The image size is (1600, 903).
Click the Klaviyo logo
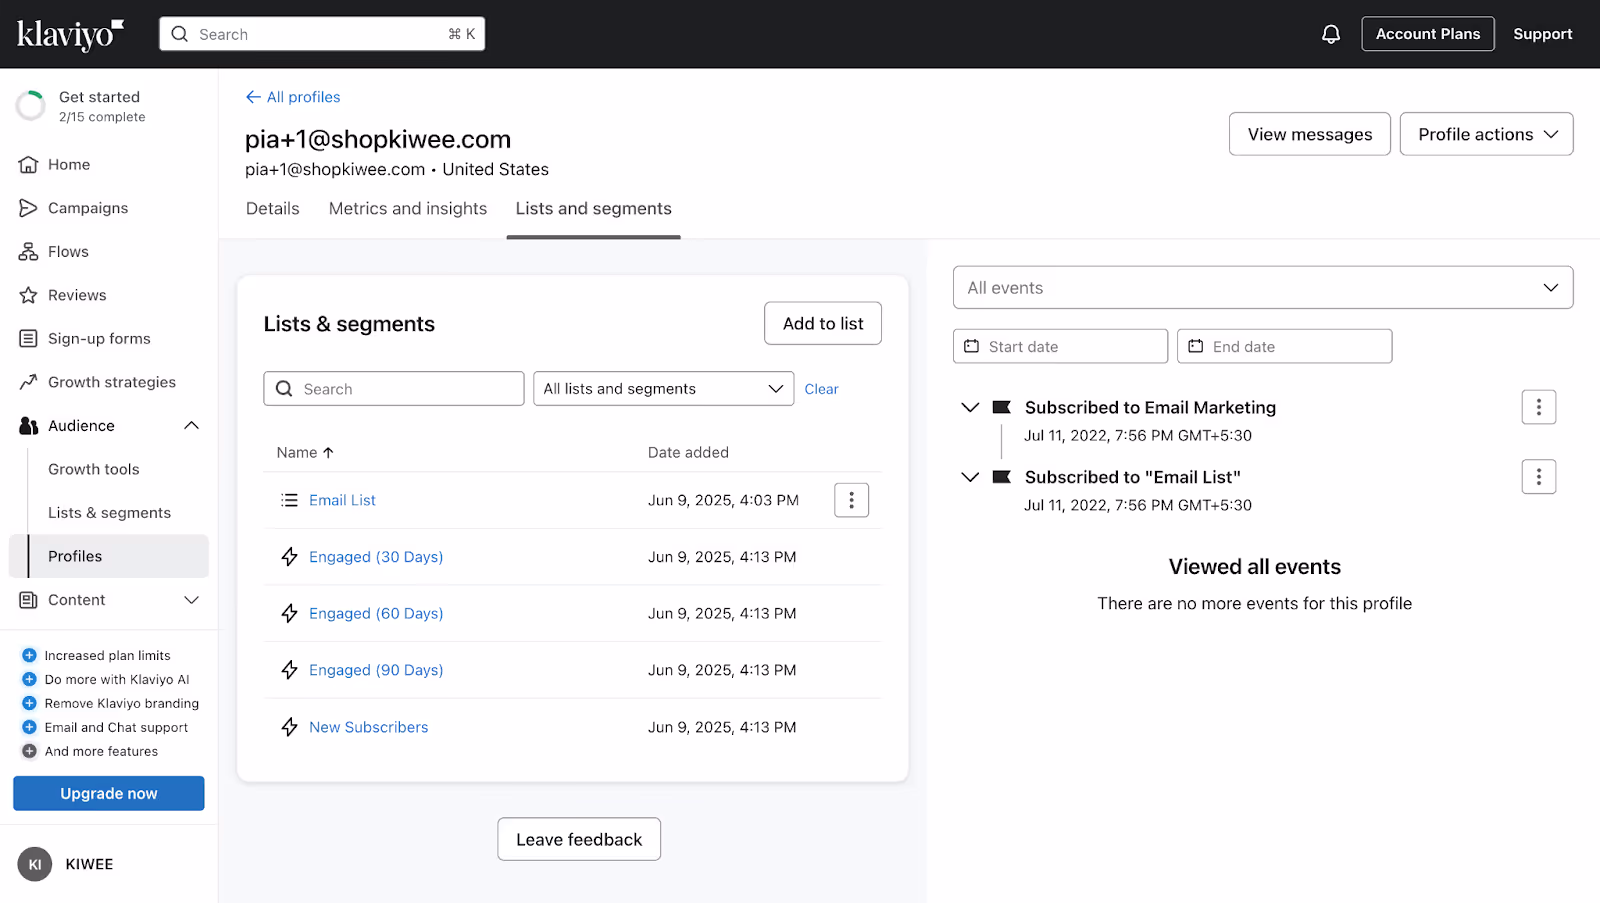click(70, 34)
